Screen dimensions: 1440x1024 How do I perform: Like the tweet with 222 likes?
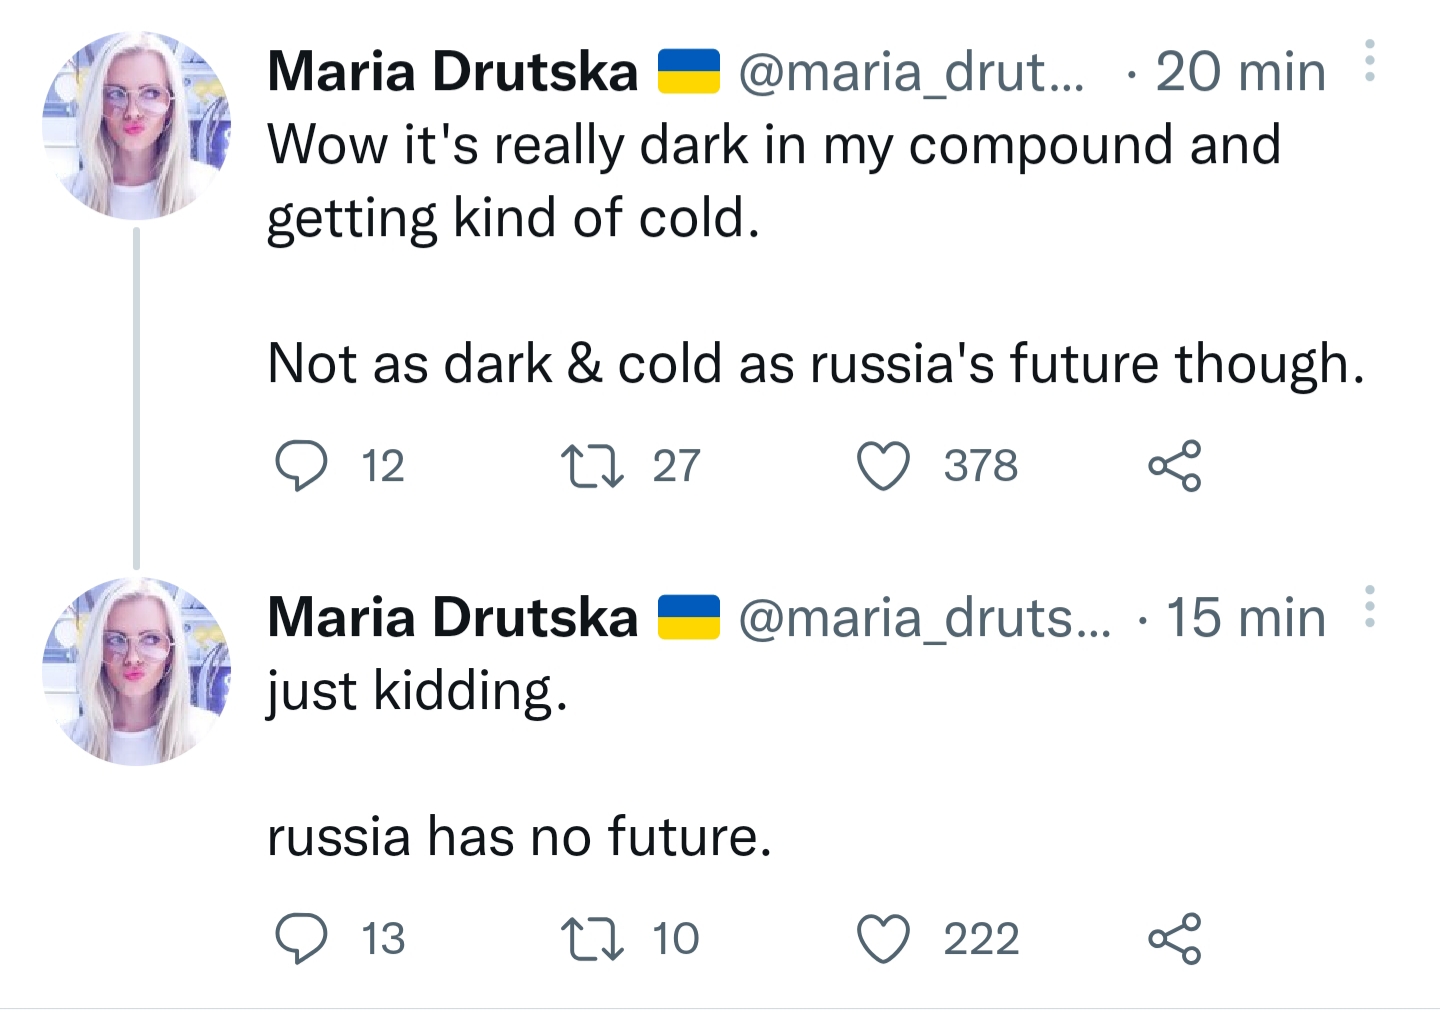click(884, 939)
